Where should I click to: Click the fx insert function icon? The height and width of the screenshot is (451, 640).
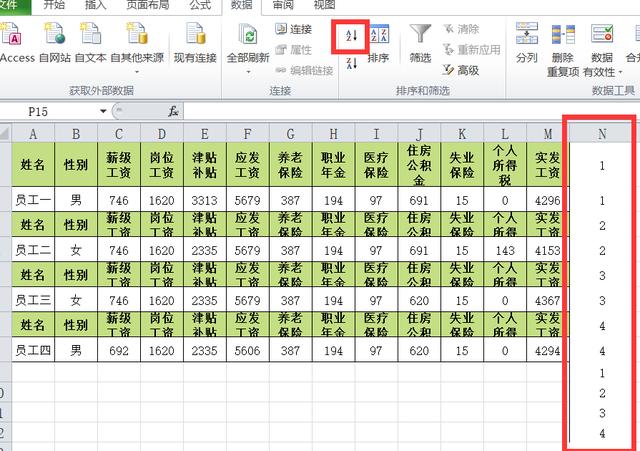[x=173, y=111]
